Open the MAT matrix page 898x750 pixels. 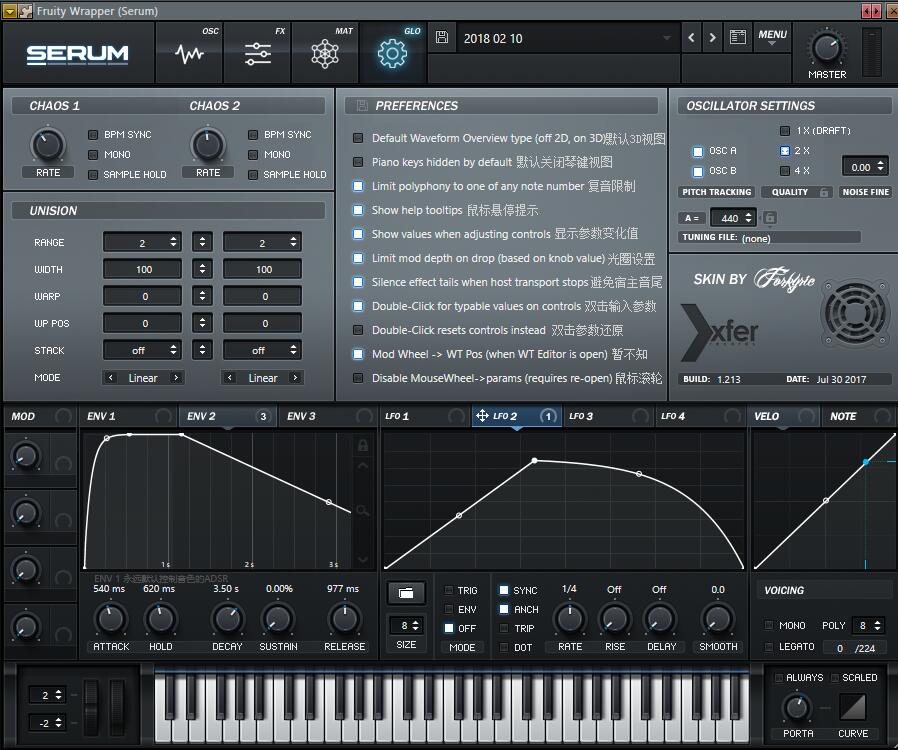click(x=325, y=54)
